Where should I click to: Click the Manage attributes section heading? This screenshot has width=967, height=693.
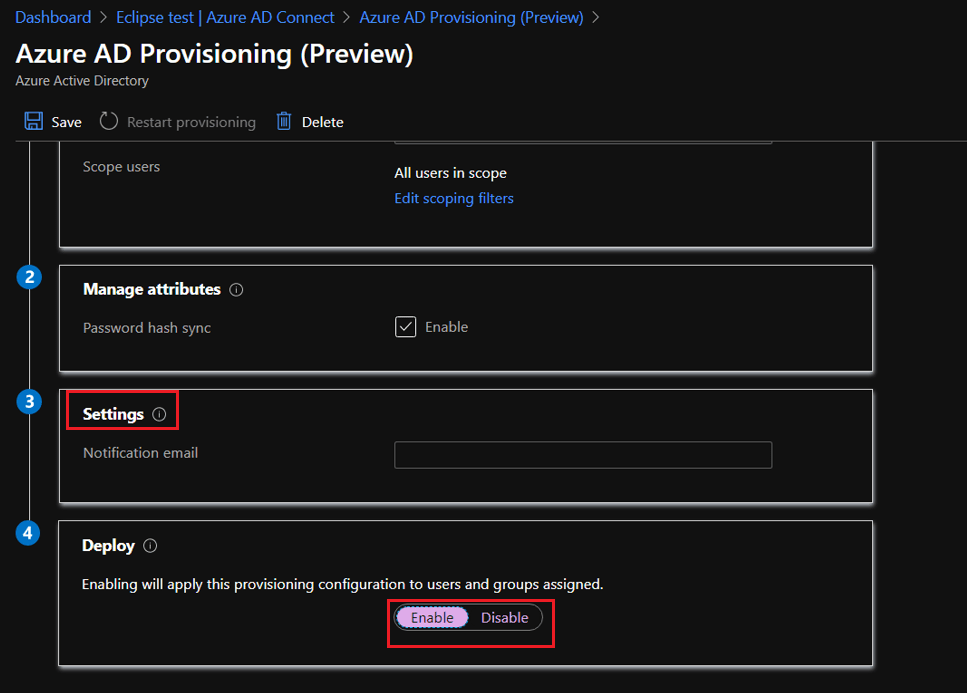click(151, 289)
